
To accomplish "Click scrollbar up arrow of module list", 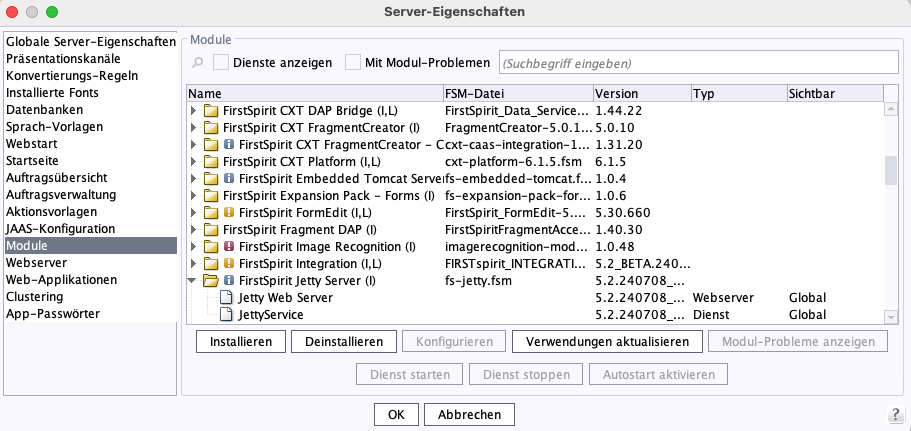I will 890,109.
